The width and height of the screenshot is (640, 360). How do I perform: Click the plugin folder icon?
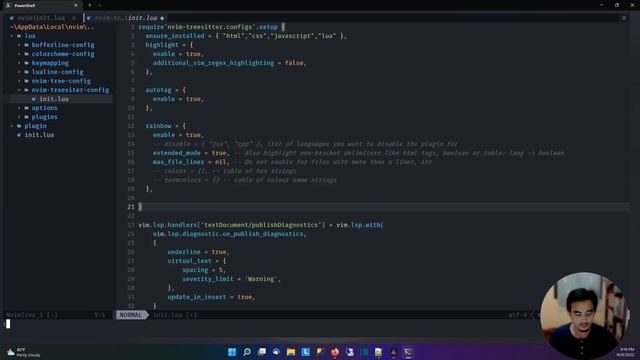tap(19, 126)
